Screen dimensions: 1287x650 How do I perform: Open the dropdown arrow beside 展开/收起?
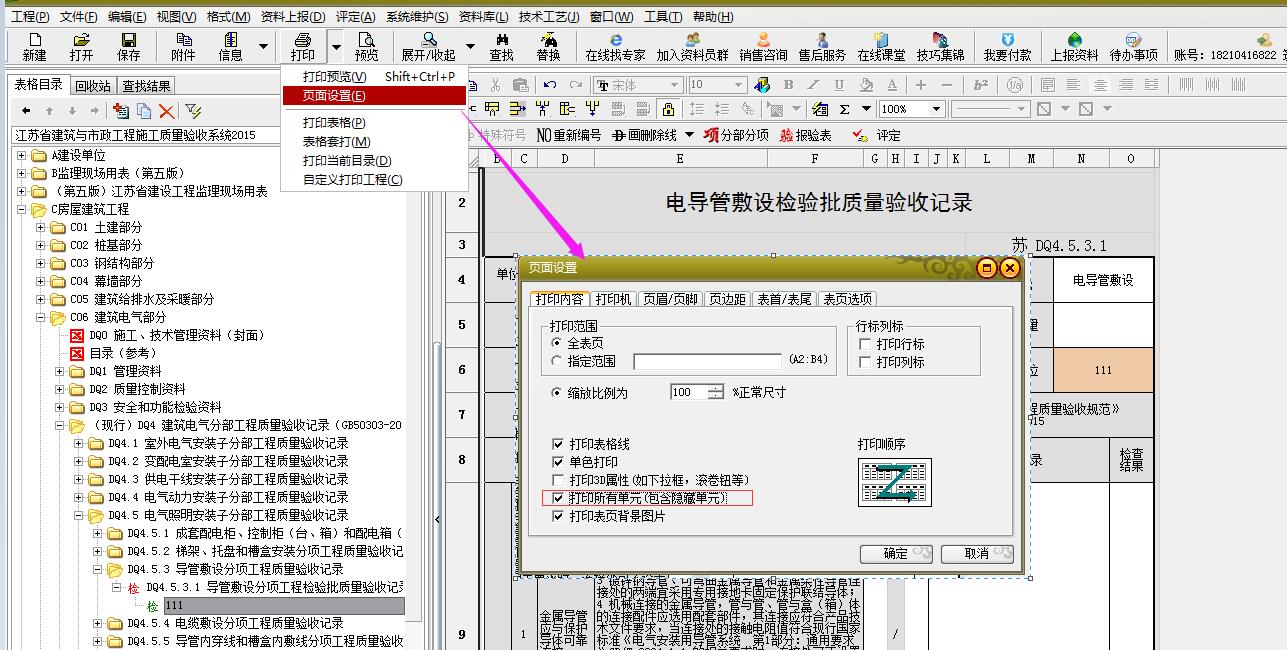470,46
